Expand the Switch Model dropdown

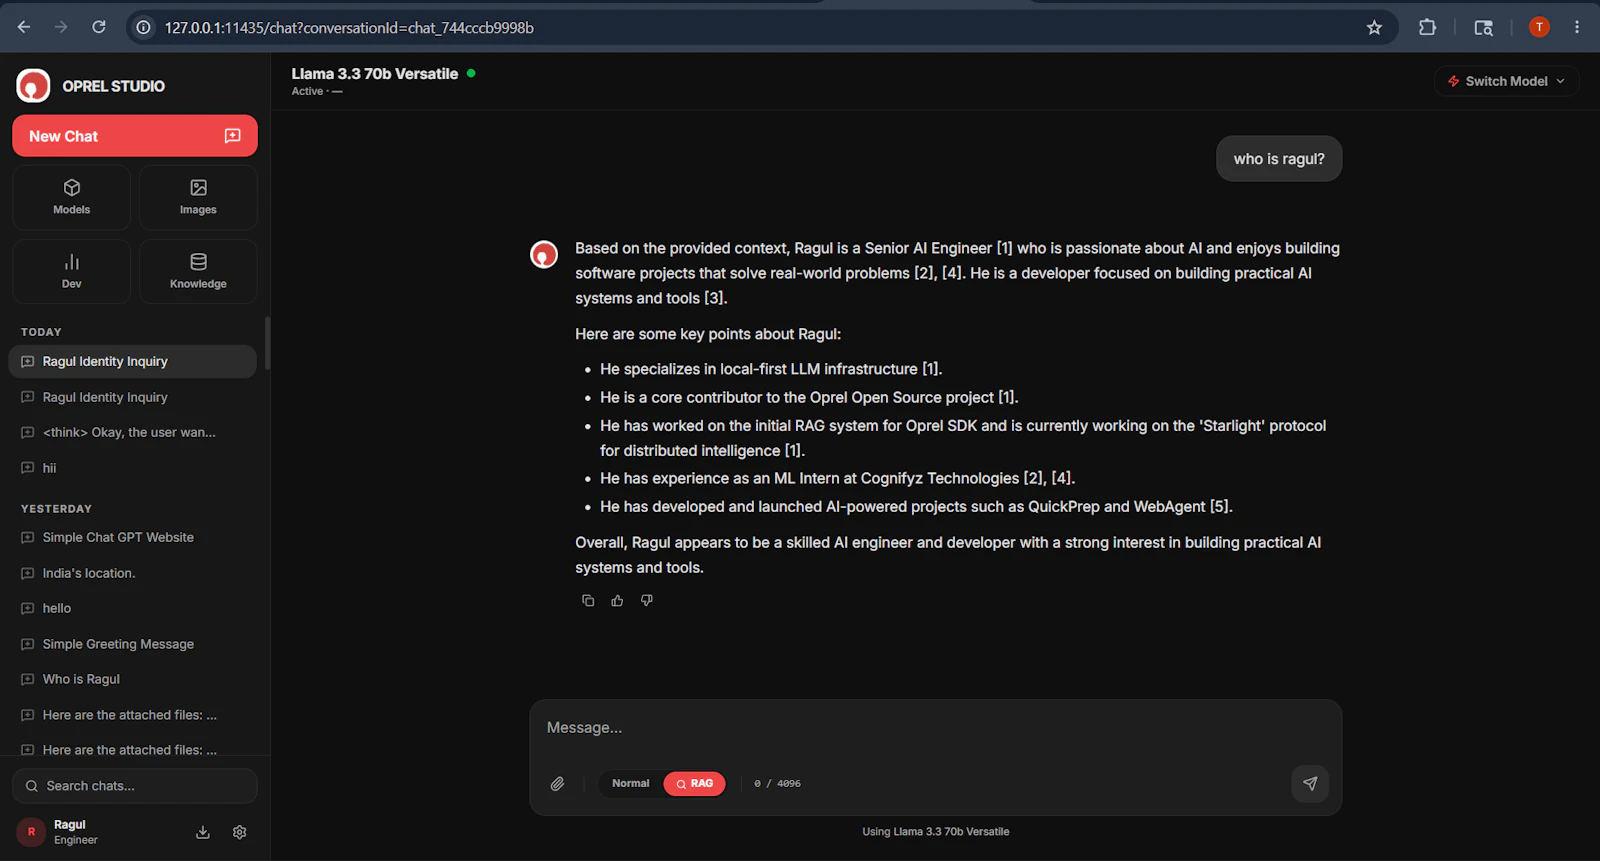[1507, 81]
